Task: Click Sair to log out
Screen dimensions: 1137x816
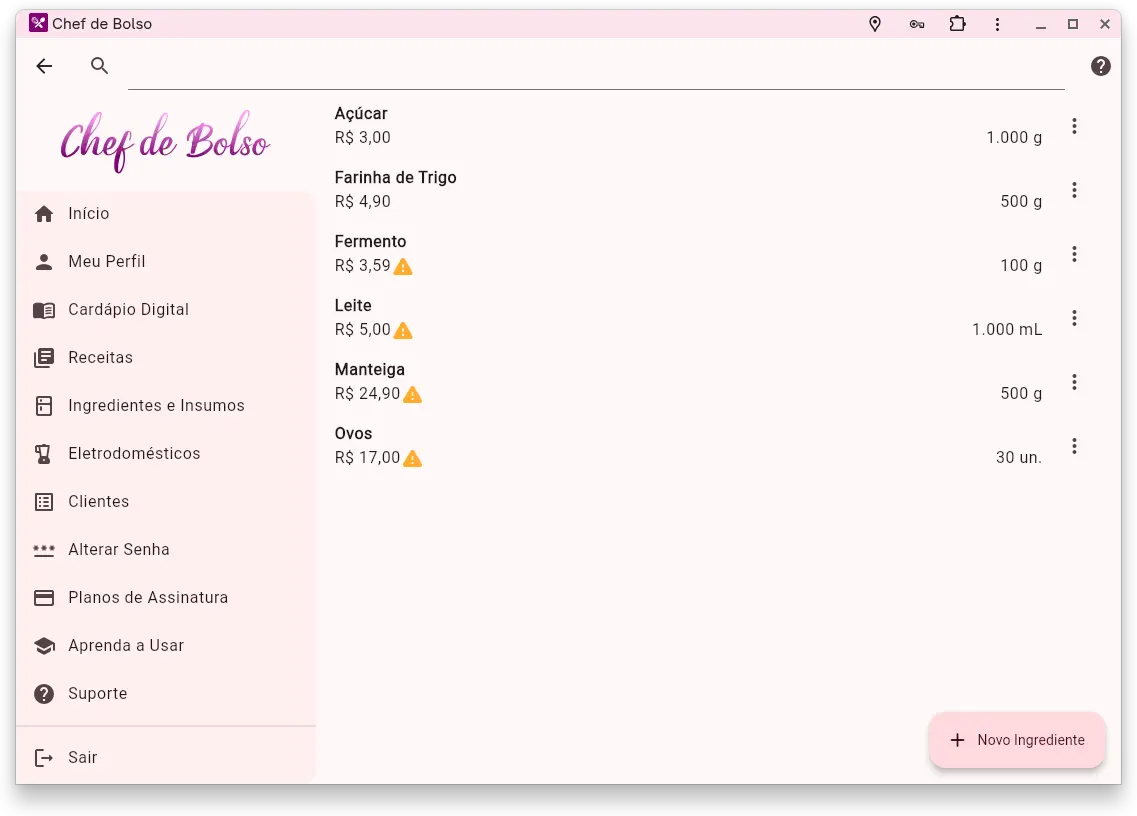Action: (82, 757)
